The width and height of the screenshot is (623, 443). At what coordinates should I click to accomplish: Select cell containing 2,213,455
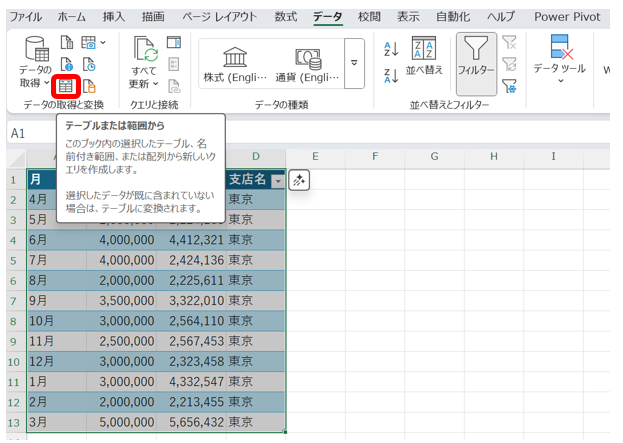192,402
